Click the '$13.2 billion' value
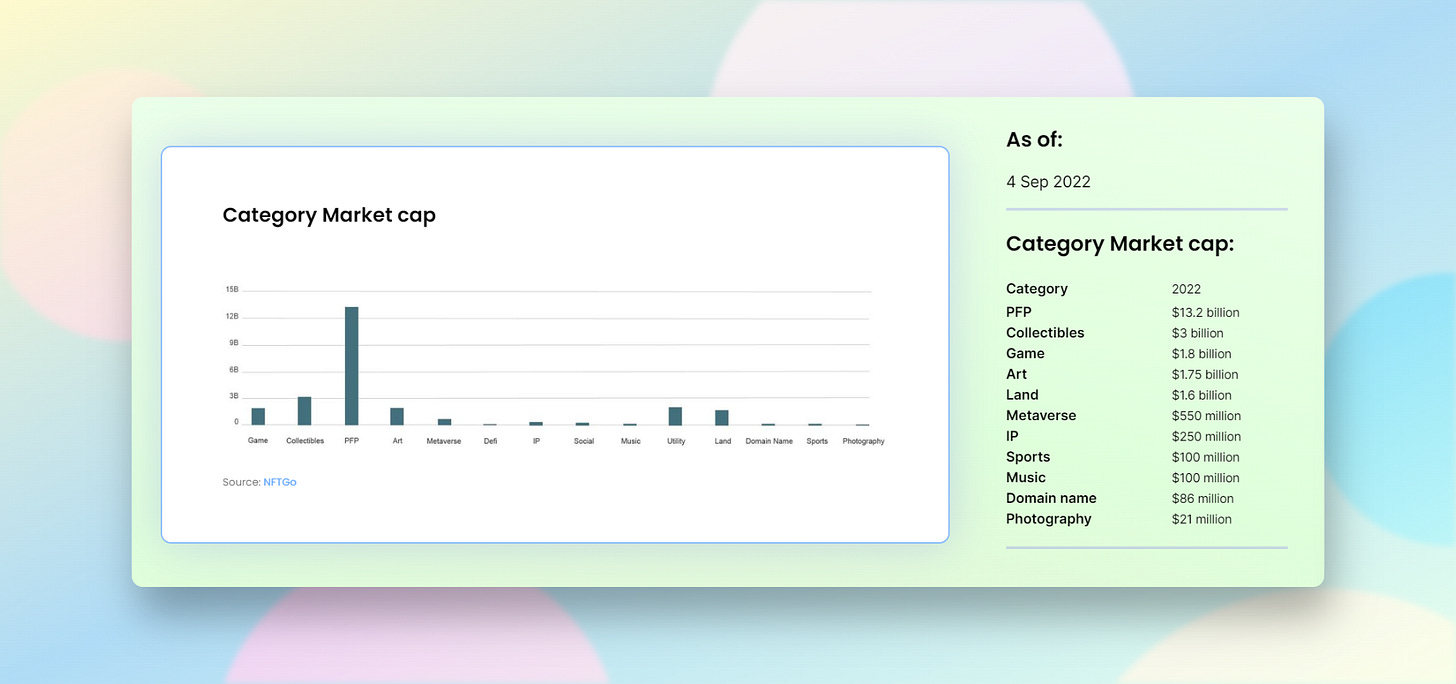This screenshot has height=684, width=1456. 1205,313
